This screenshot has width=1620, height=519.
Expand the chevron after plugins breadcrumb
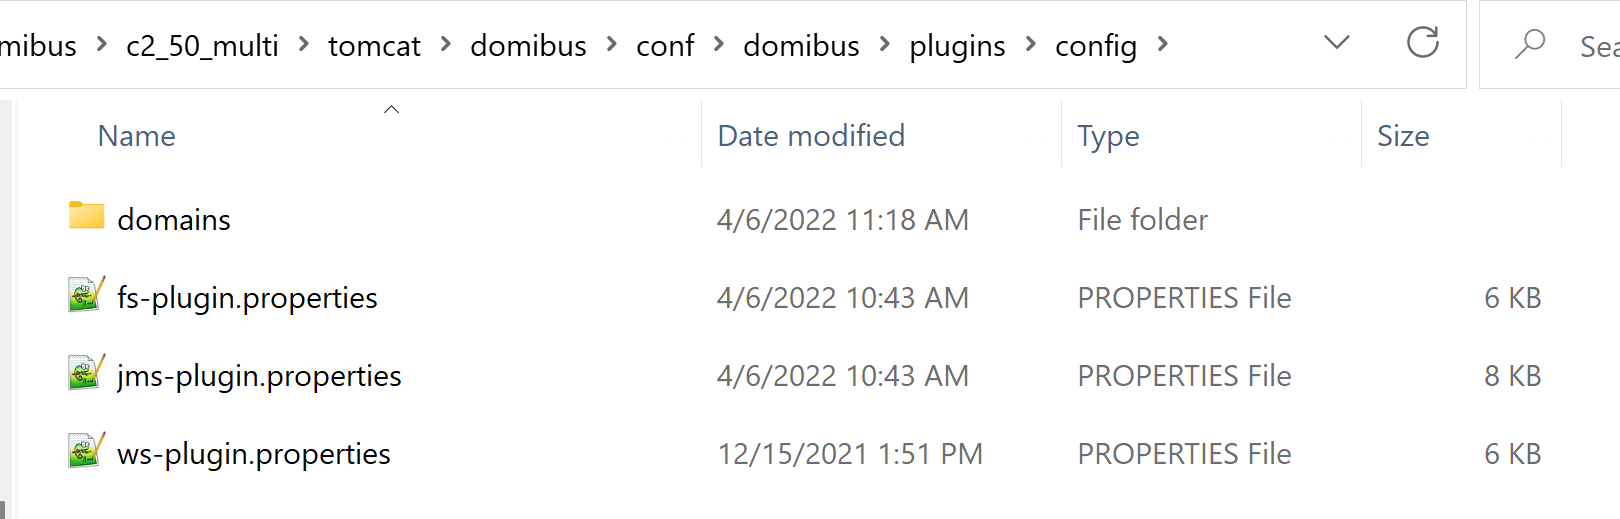1030,44
